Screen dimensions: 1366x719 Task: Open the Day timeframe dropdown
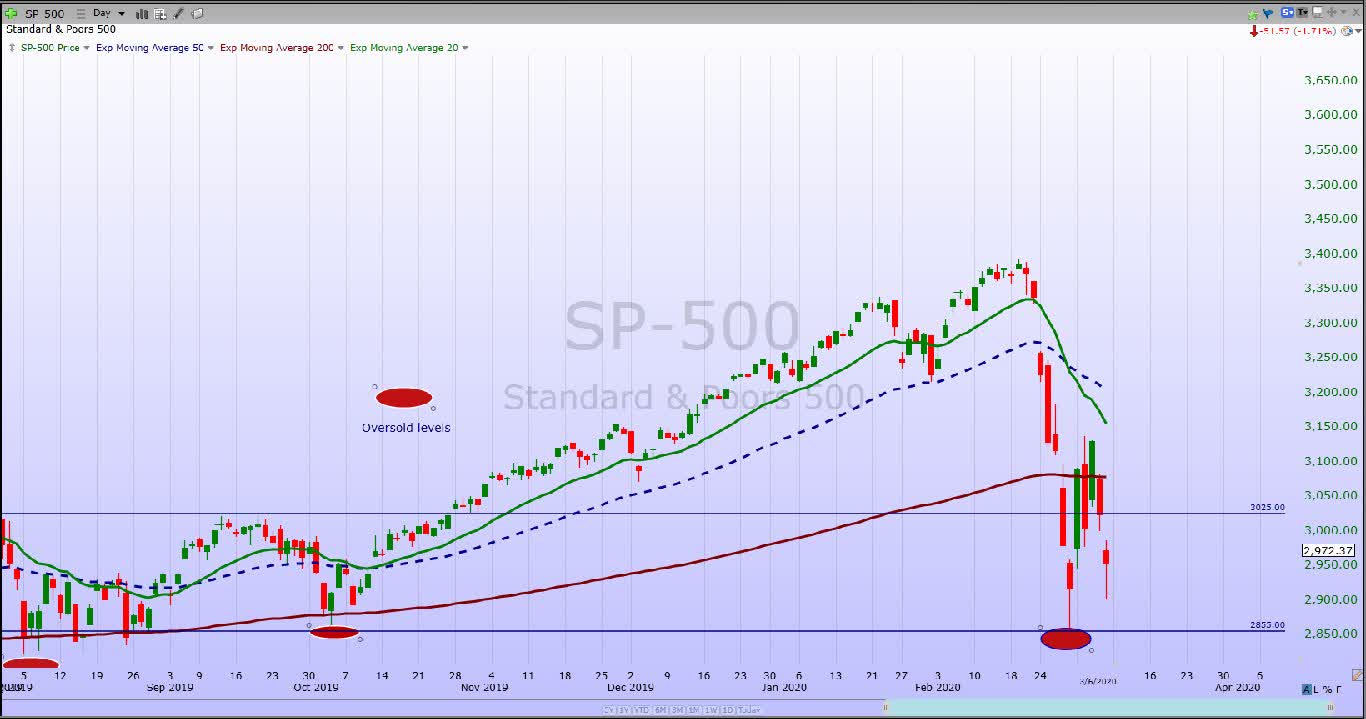coord(109,13)
